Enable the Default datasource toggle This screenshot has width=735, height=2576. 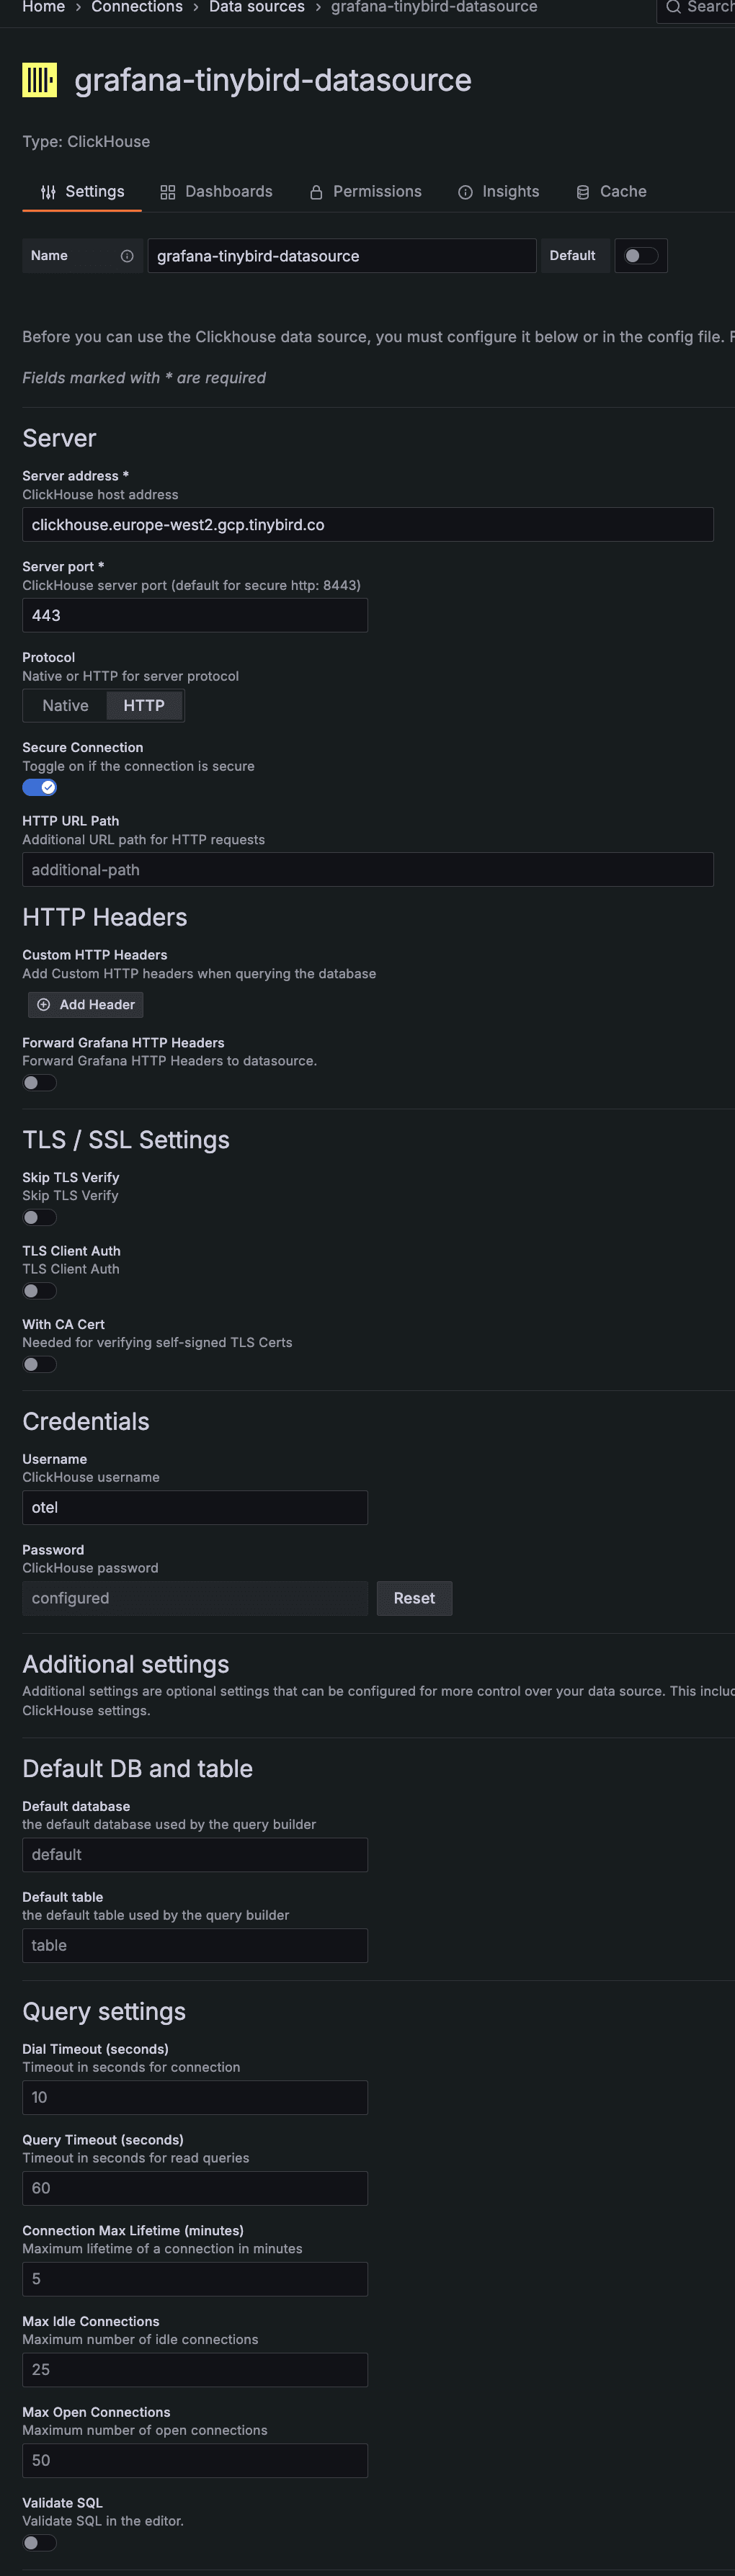pos(641,255)
